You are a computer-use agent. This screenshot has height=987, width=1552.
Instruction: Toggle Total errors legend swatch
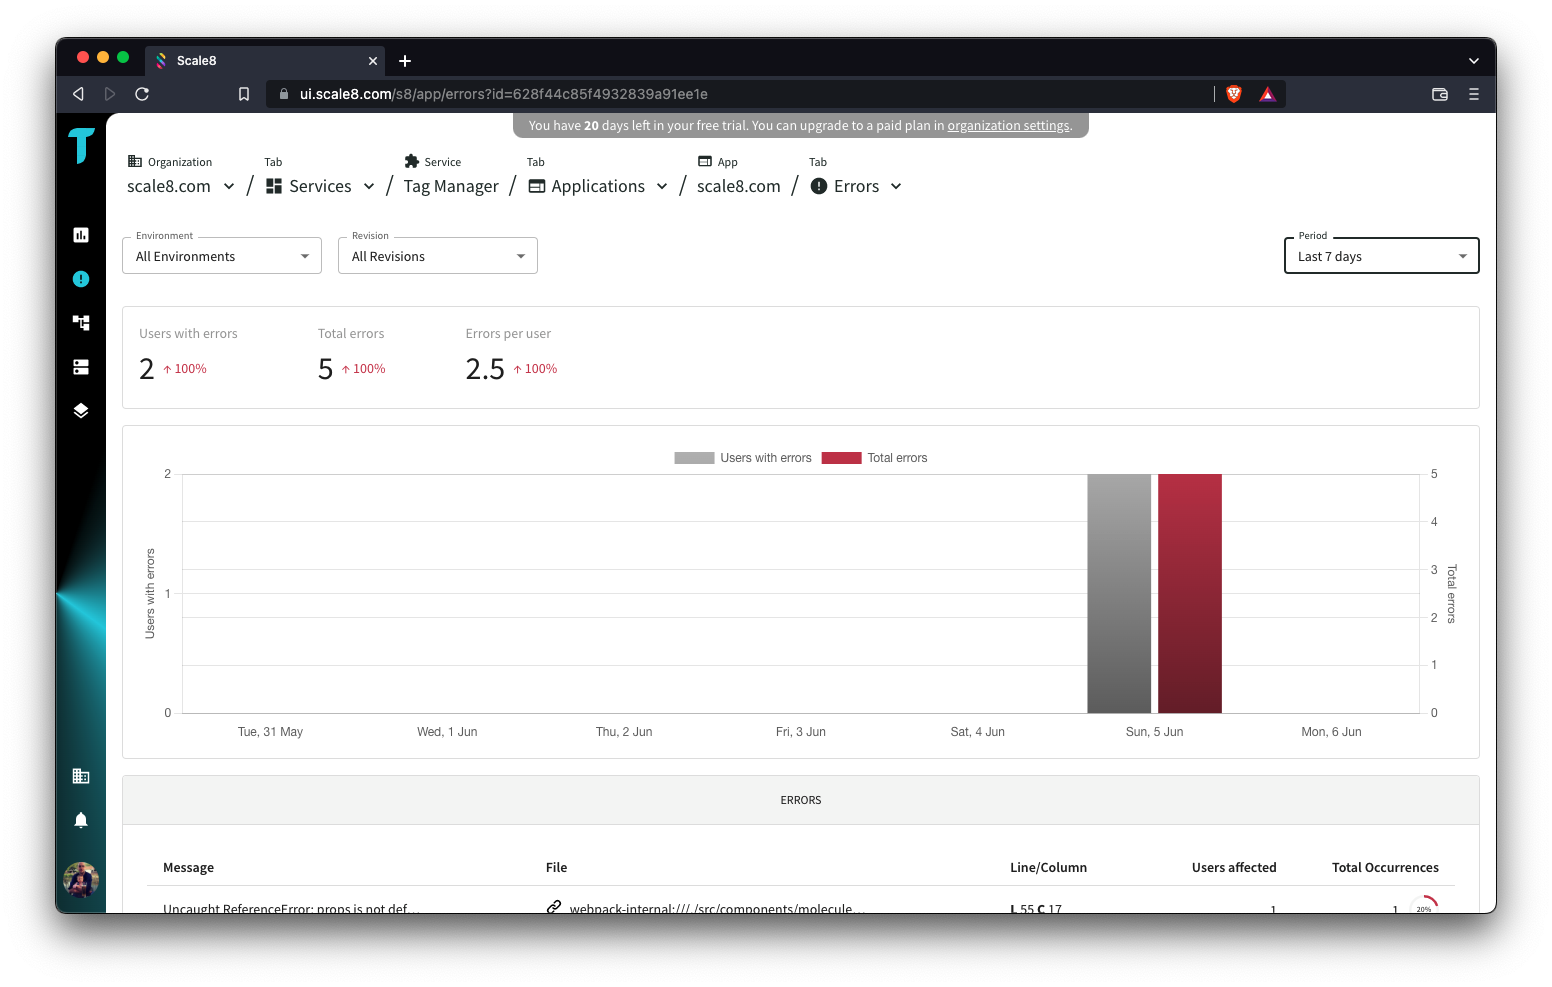(x=841, y=458)
